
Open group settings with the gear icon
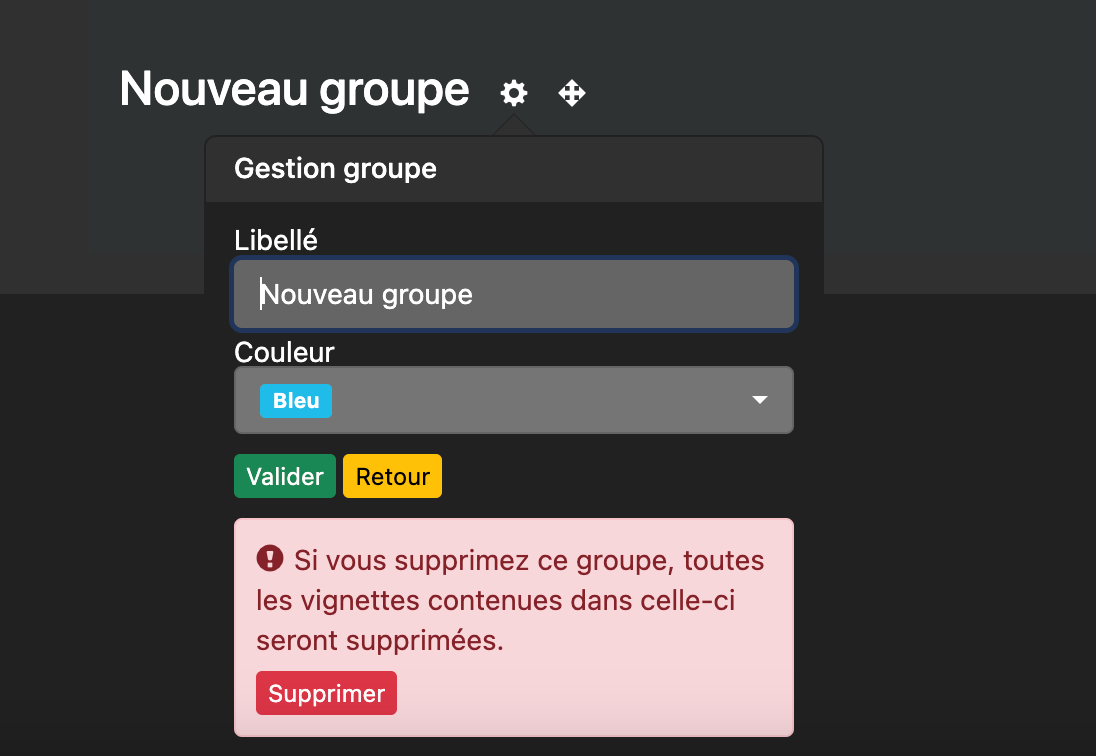pos(514,92)
